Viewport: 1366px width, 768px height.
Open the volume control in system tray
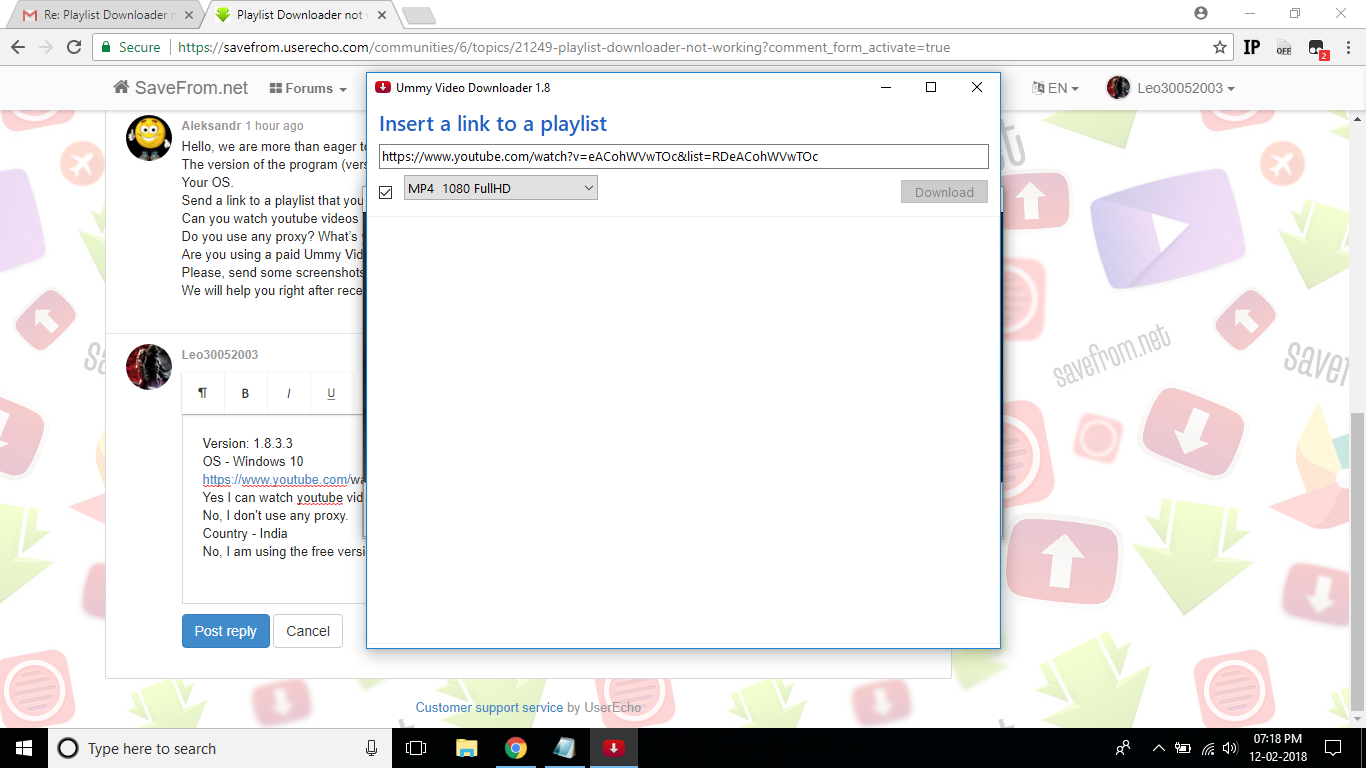(x=1229, y=748)
